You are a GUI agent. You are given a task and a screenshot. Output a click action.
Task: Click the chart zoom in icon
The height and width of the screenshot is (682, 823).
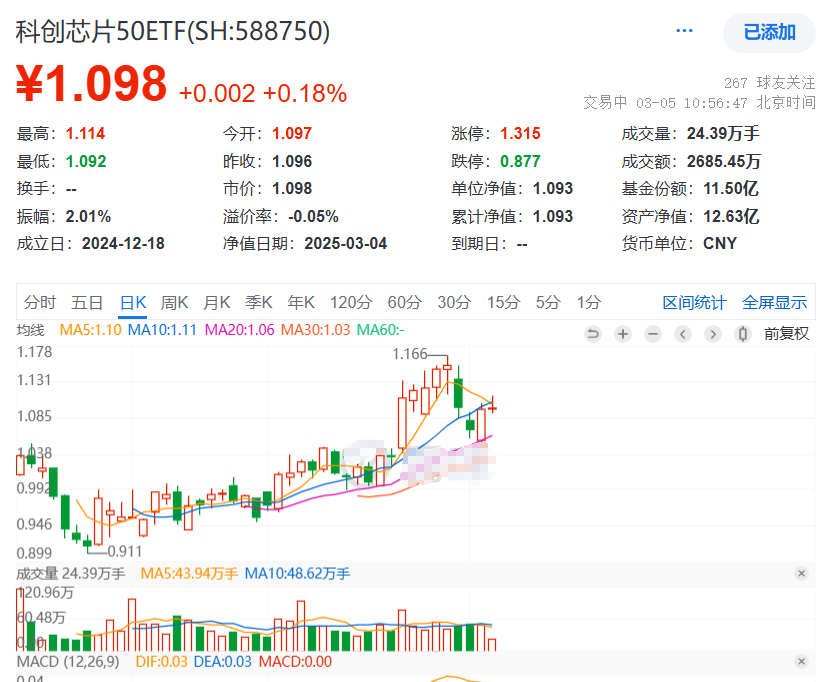click(x=623, y=336)
